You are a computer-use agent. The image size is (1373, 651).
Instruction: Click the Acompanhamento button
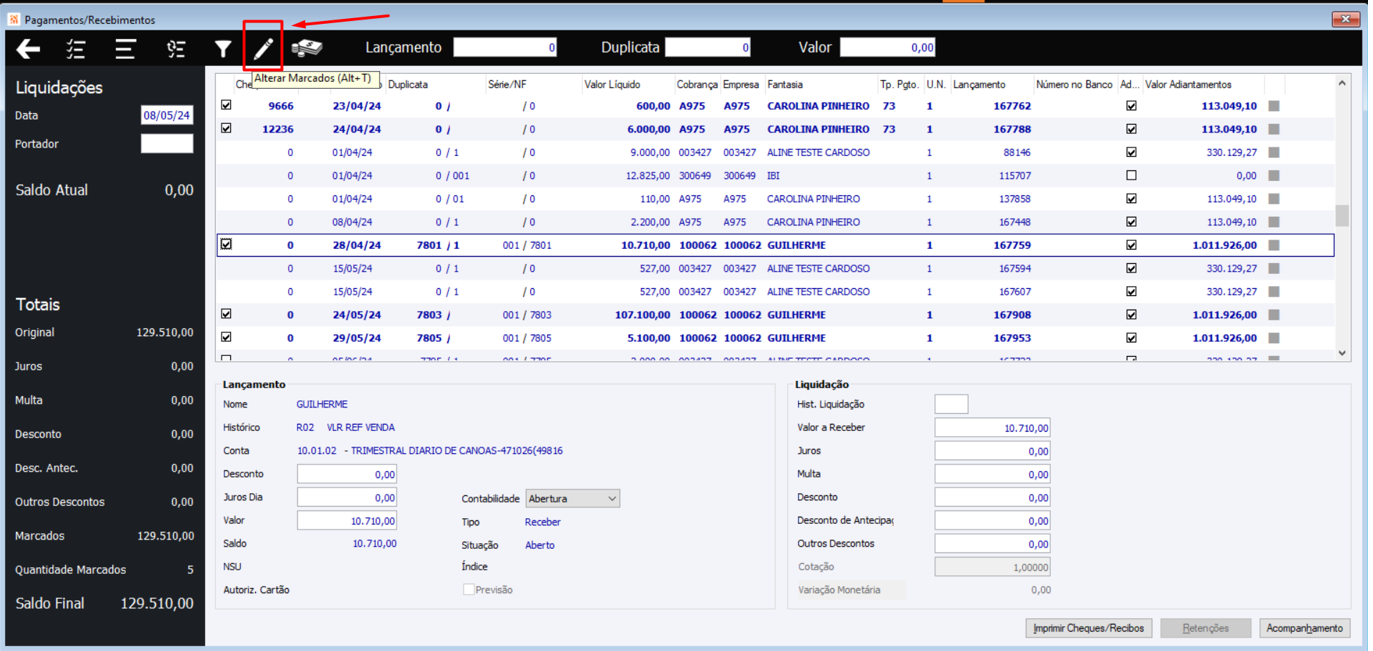(x=1305, y=628)
